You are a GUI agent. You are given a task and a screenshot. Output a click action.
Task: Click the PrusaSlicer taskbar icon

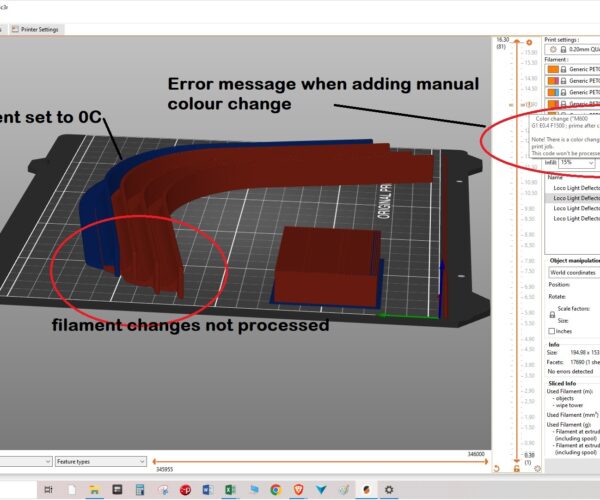coord(367,489)
